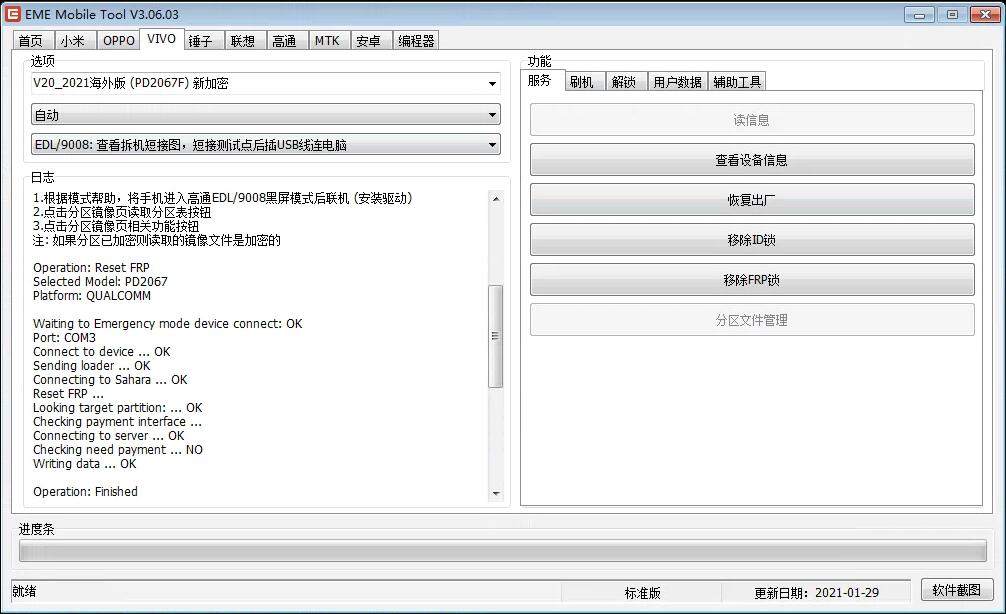Click the 'Port: COM3' log line
1006x614 pixels.
[64, 337]
